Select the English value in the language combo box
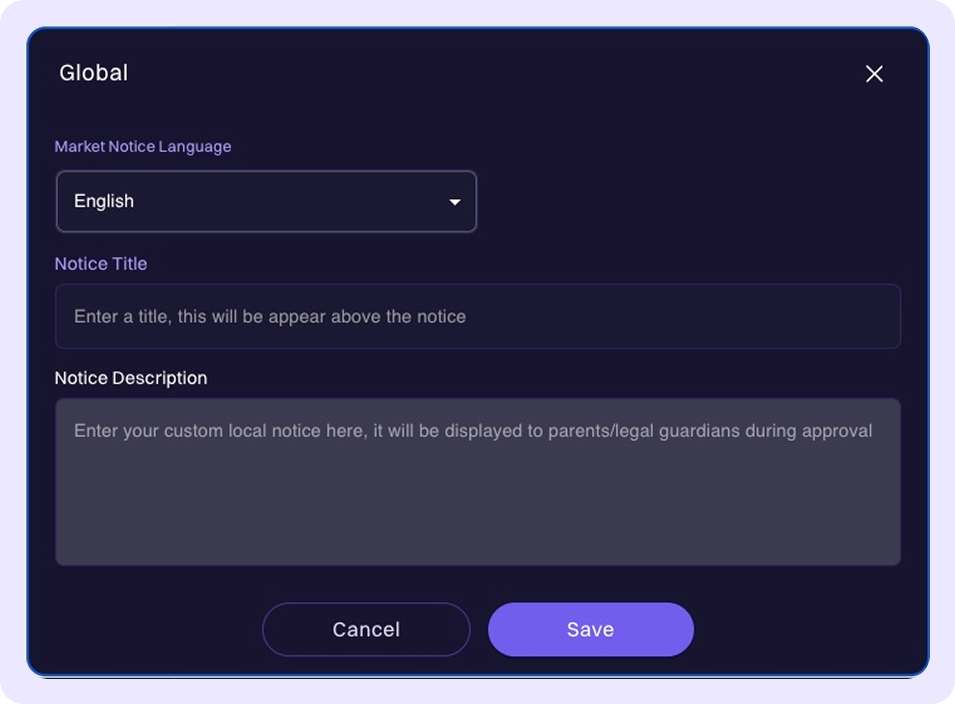The height and width of the screenshot is (704, 955). coord(104,201)
